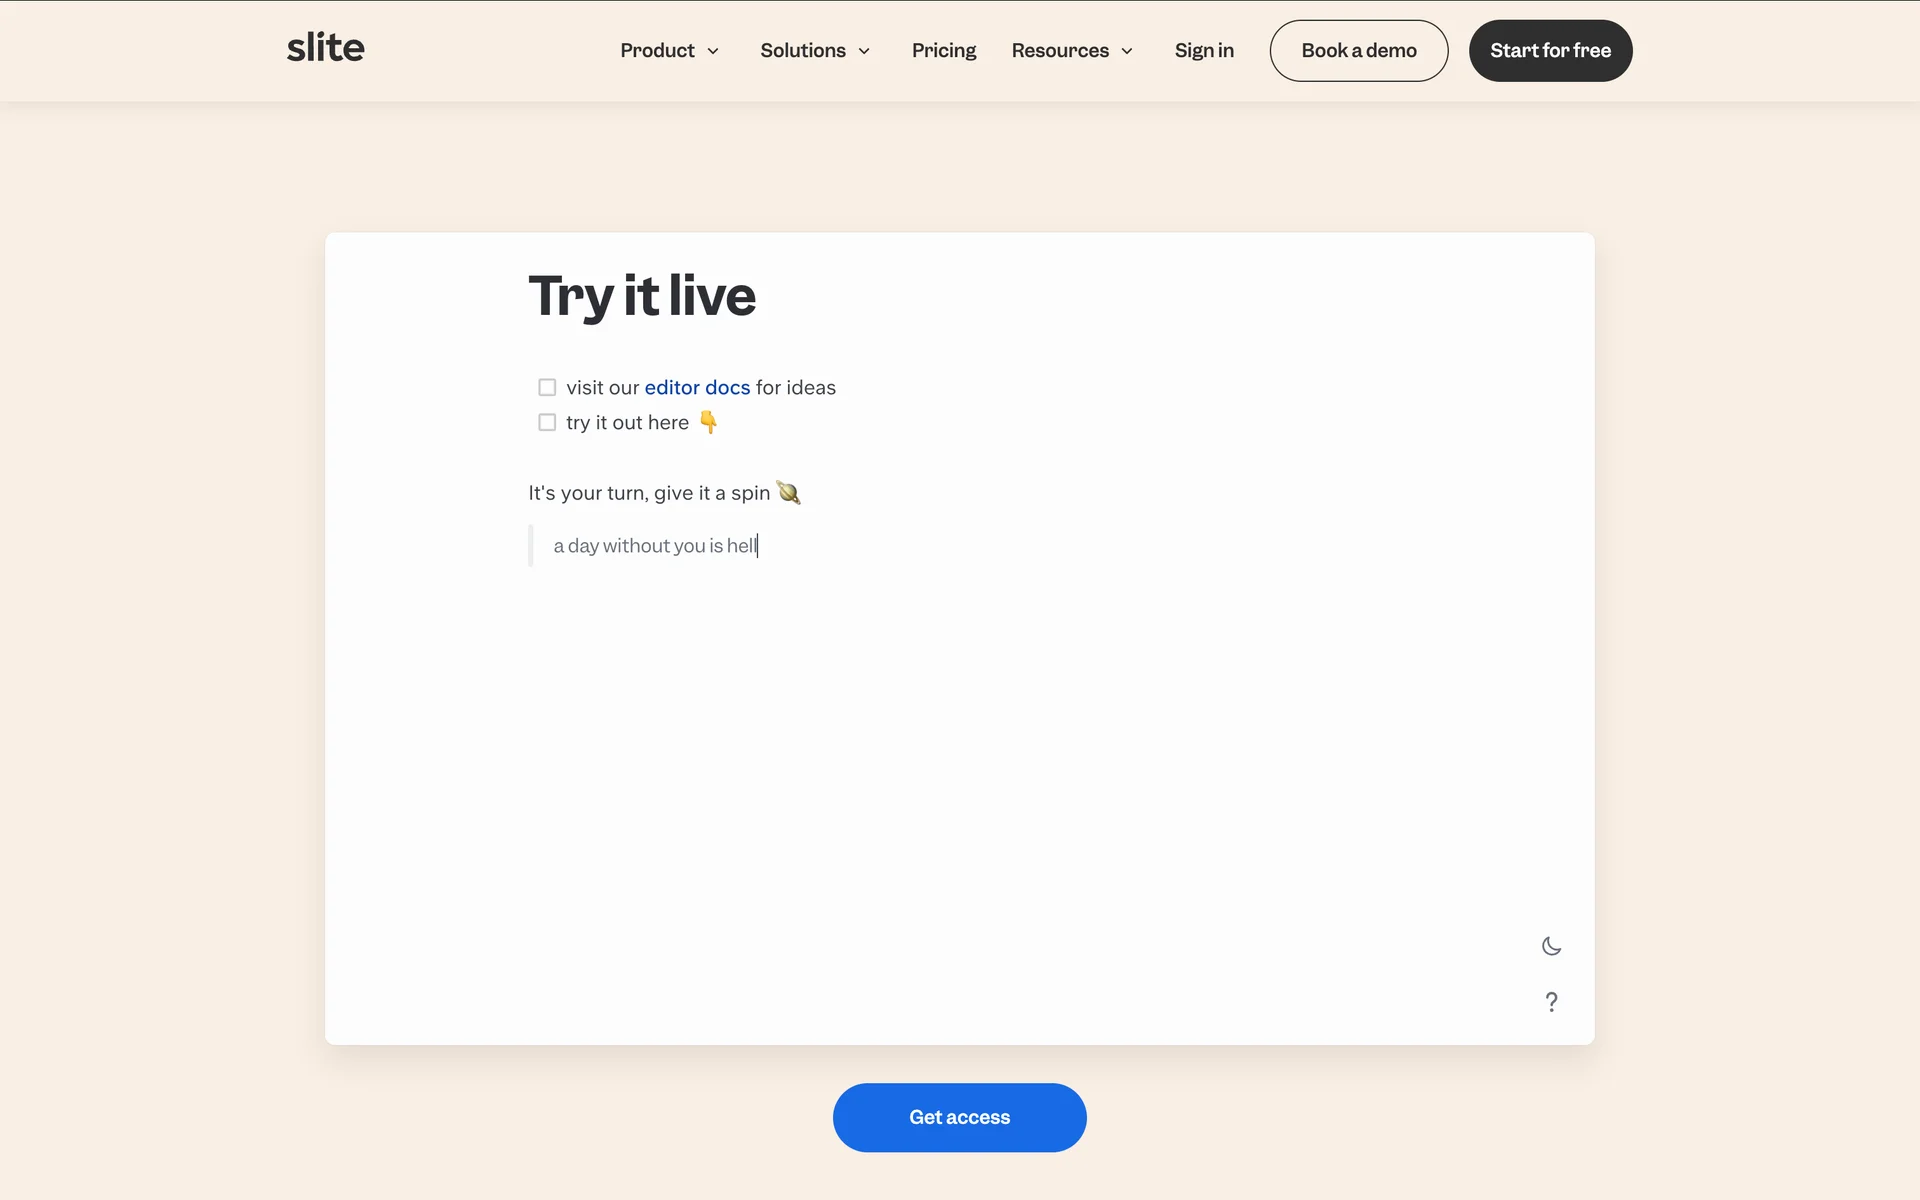Expand the Resources dropdown chevron
Image resolution: width=1920 pixels, height=1200 pixels.
(x=1127, y=51)
